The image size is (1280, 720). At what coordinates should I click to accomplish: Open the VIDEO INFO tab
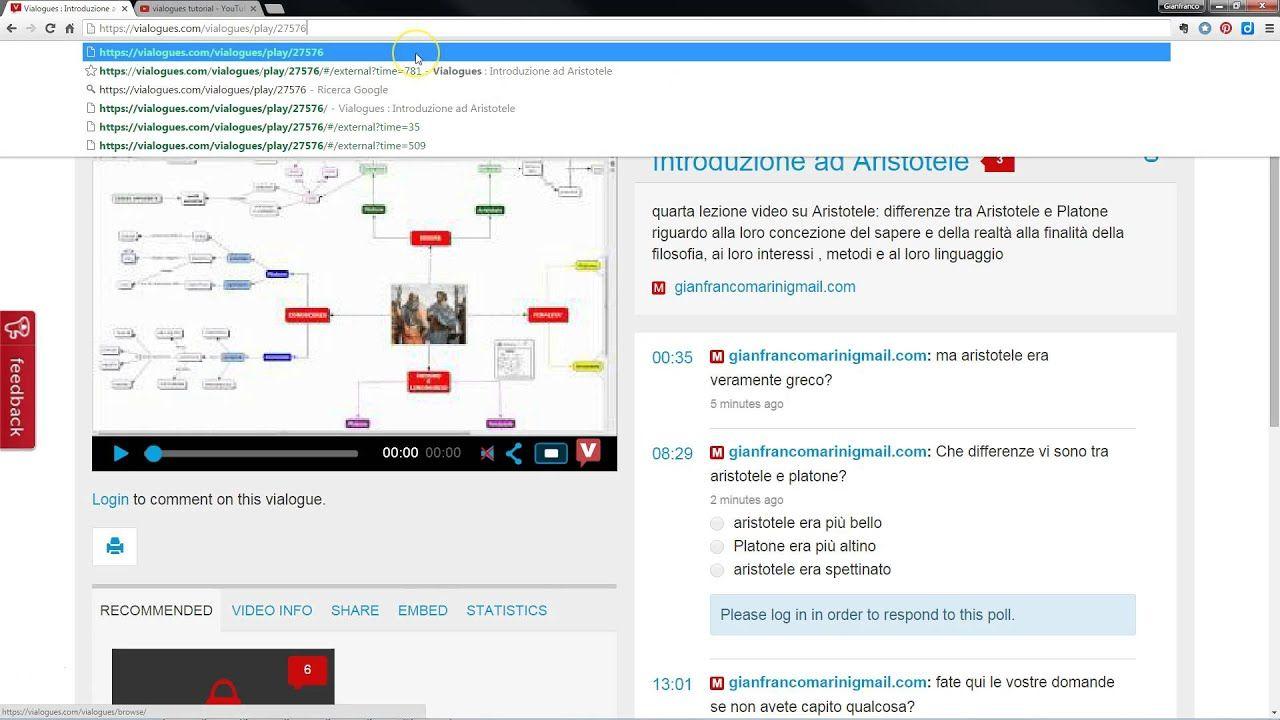click(272, 610)
